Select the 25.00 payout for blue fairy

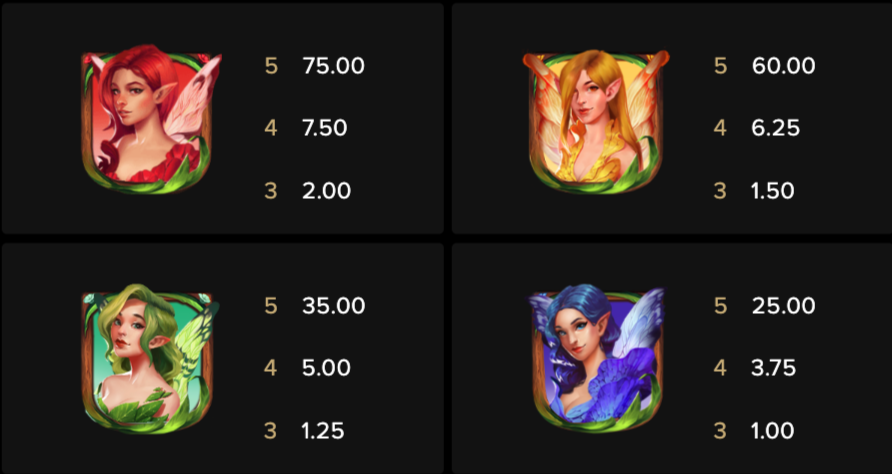coord(783,306)
